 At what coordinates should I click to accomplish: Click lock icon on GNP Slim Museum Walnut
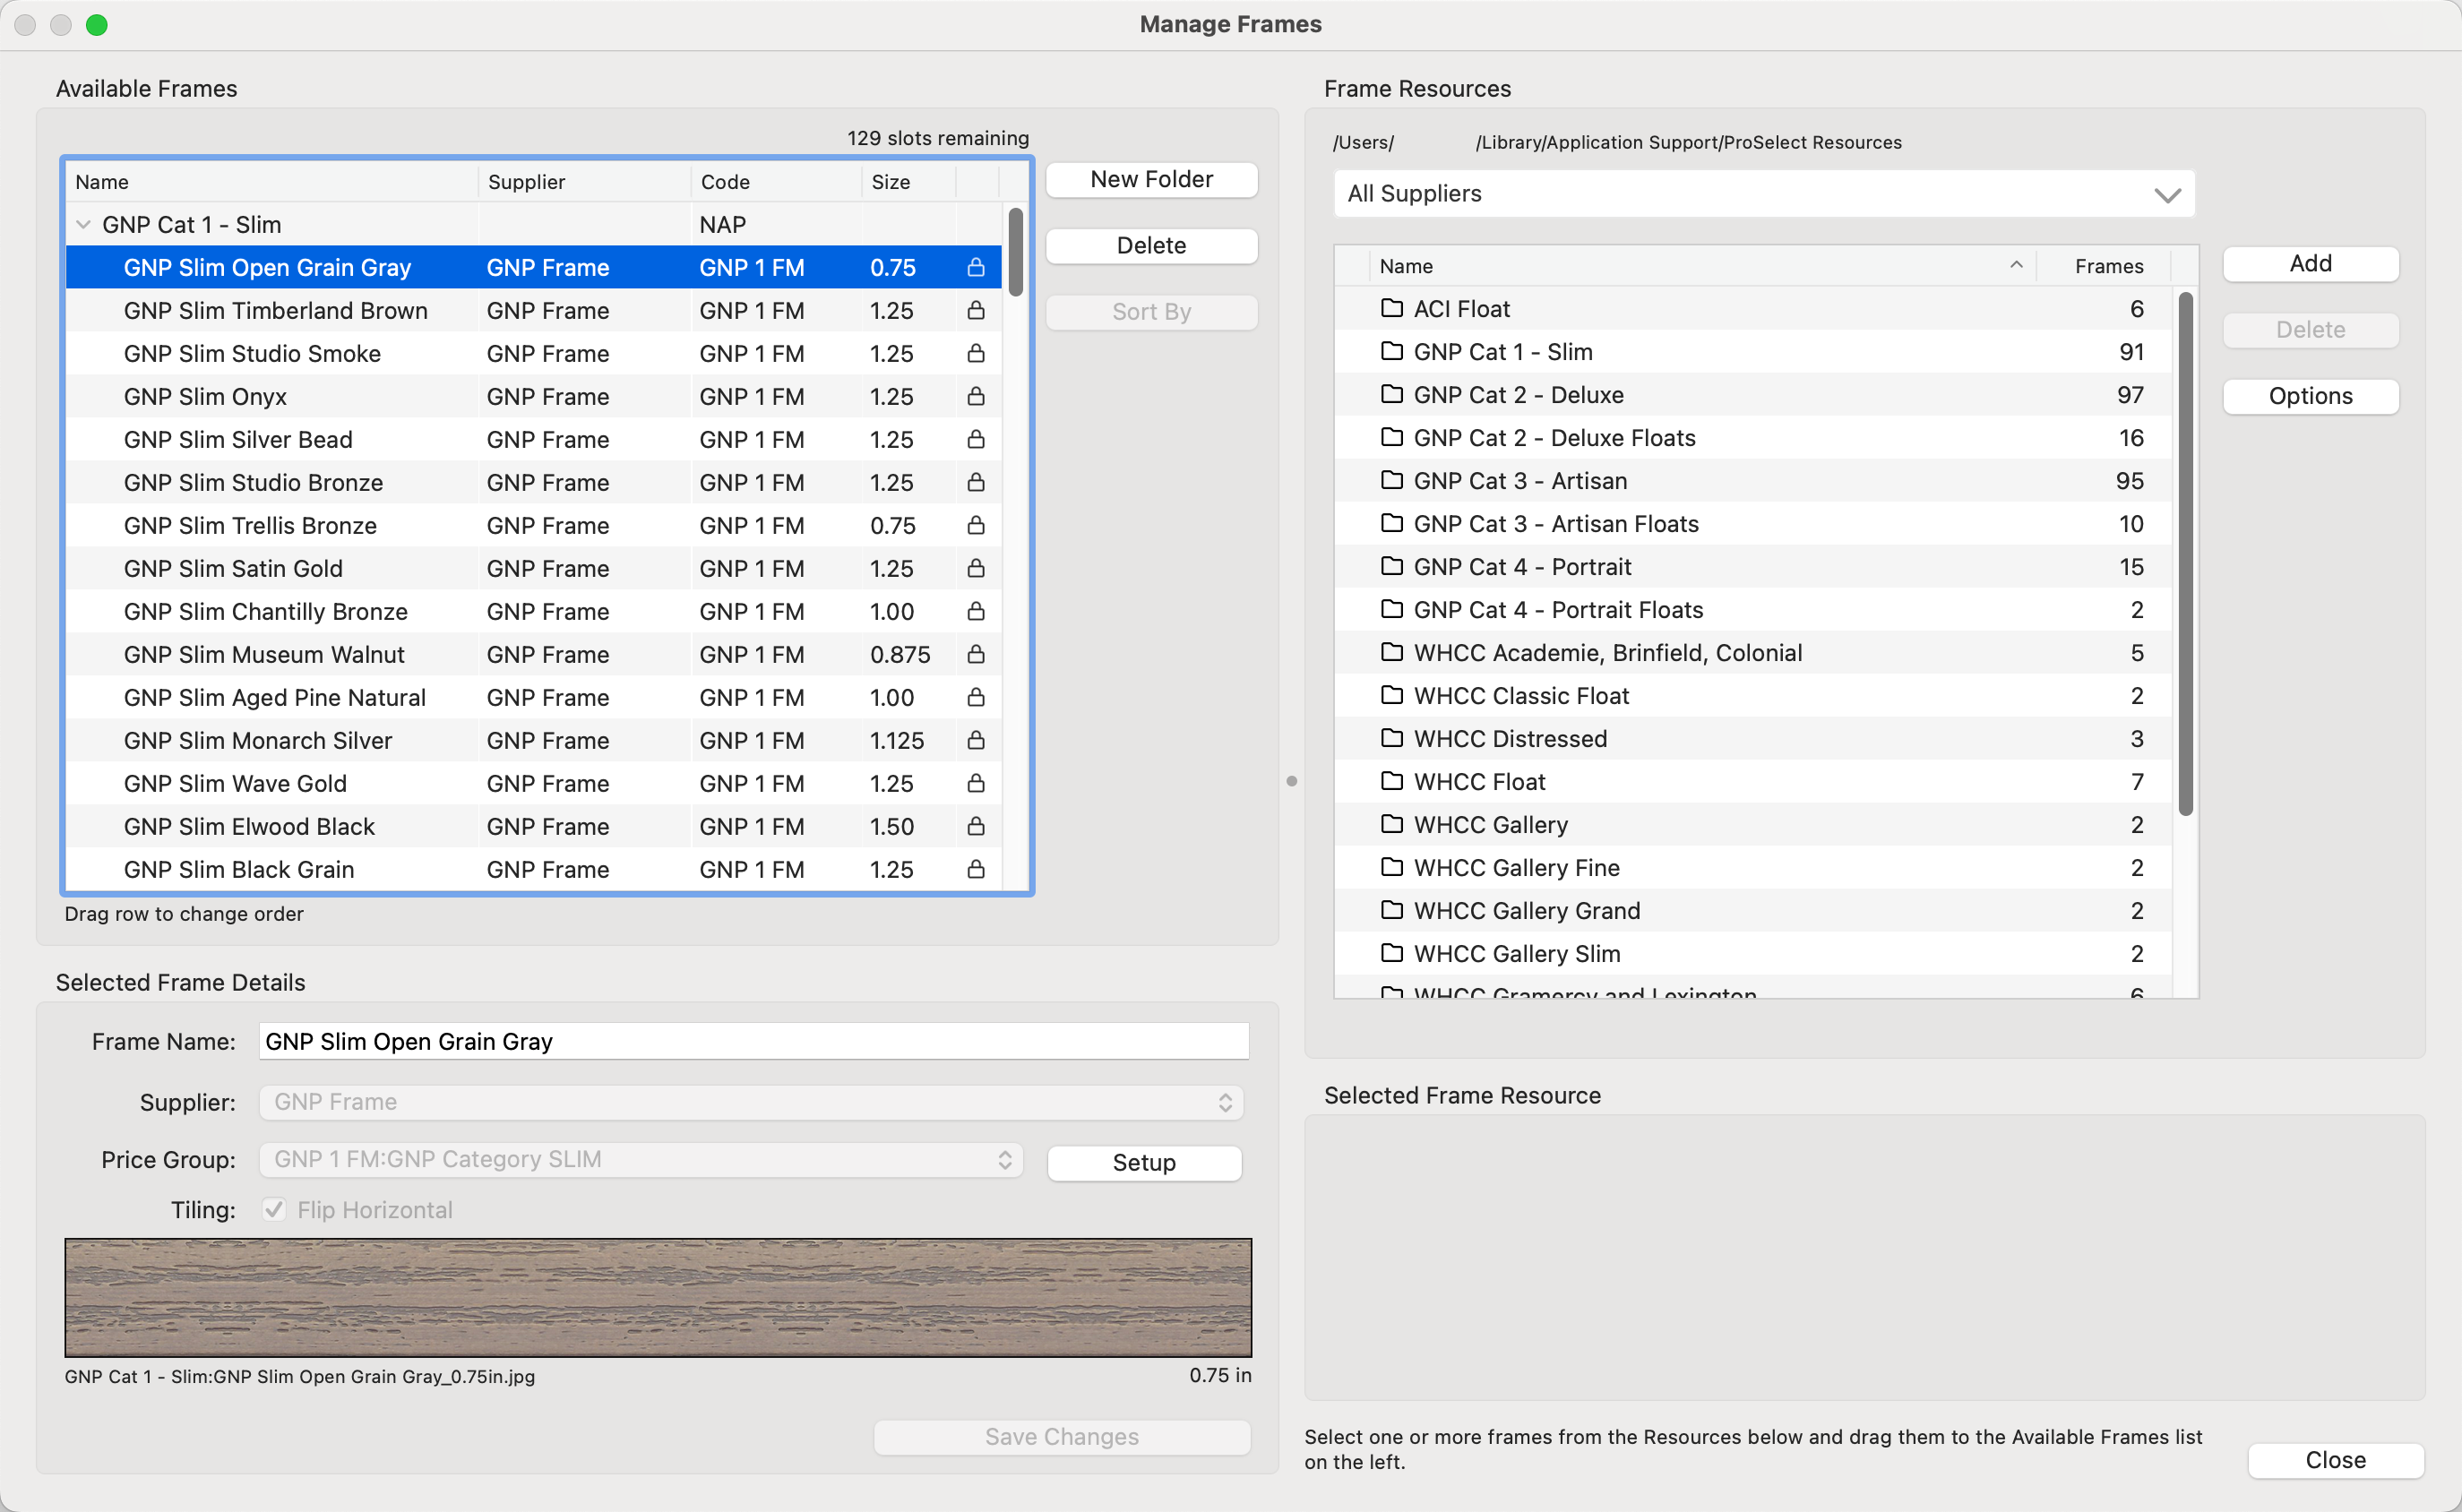point(976,655)
